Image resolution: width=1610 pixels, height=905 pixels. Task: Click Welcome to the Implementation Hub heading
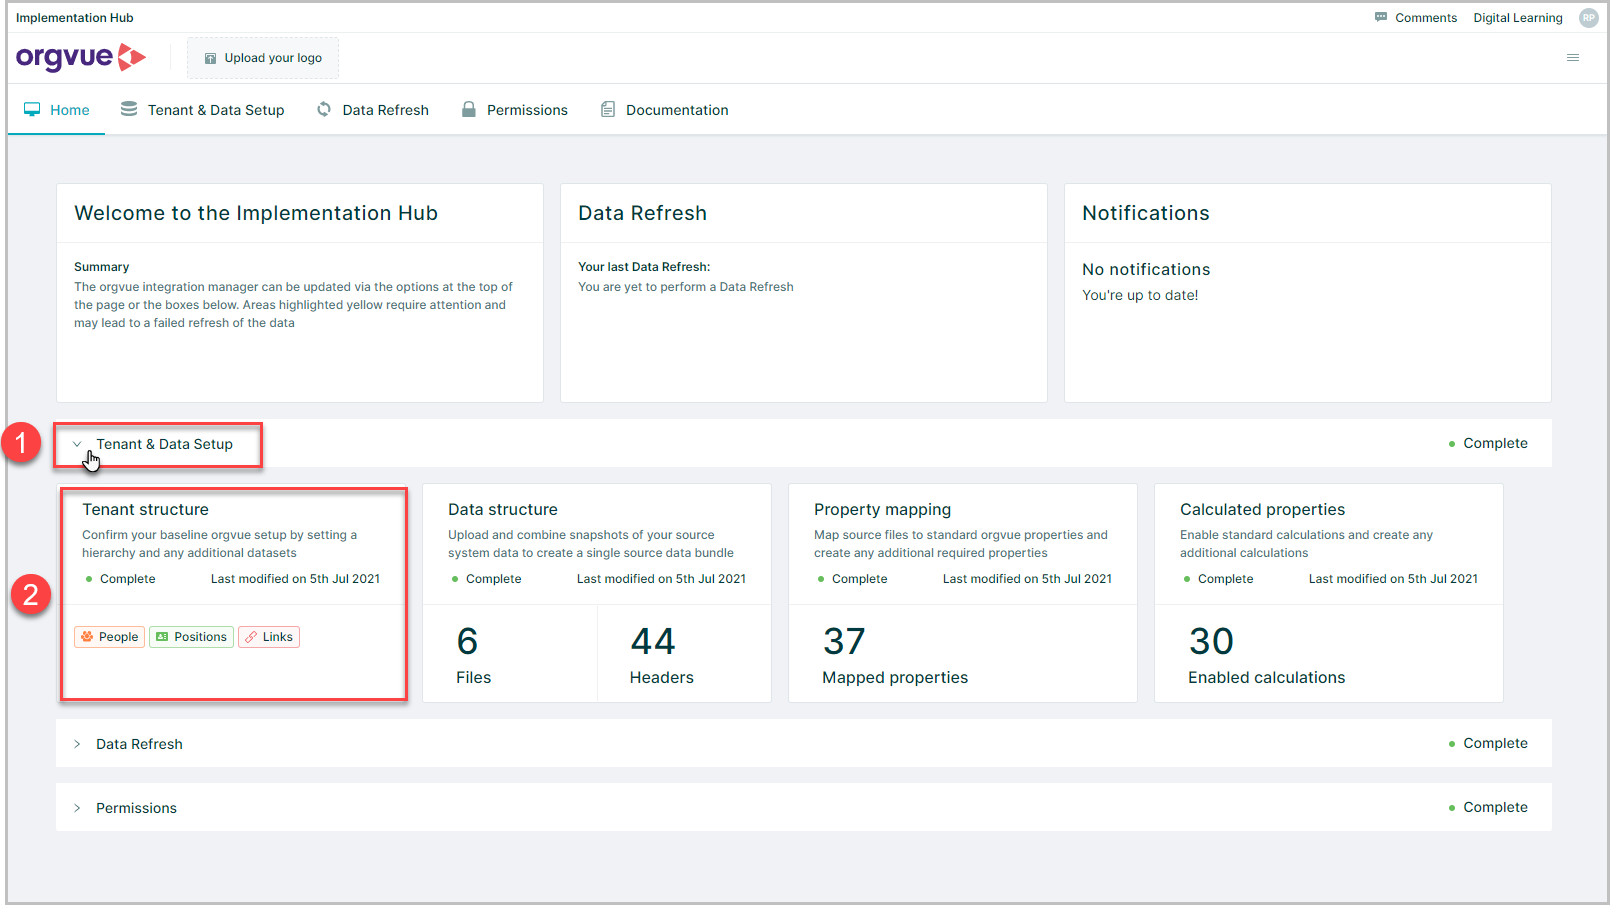(256, 213)
